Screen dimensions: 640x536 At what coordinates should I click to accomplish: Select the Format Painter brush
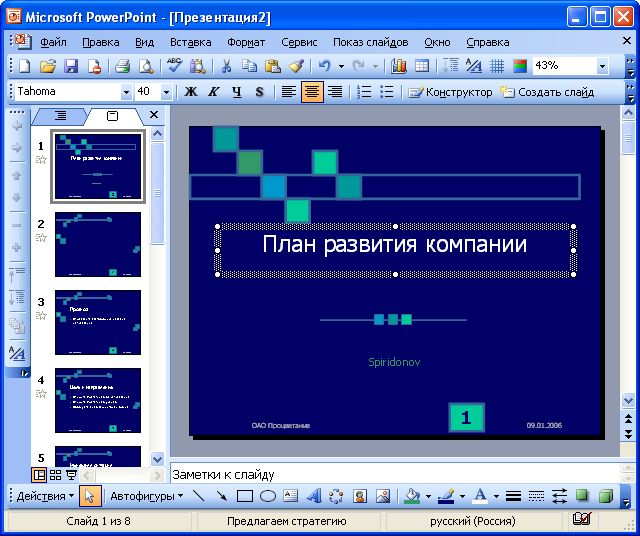(x=296, y=66)
